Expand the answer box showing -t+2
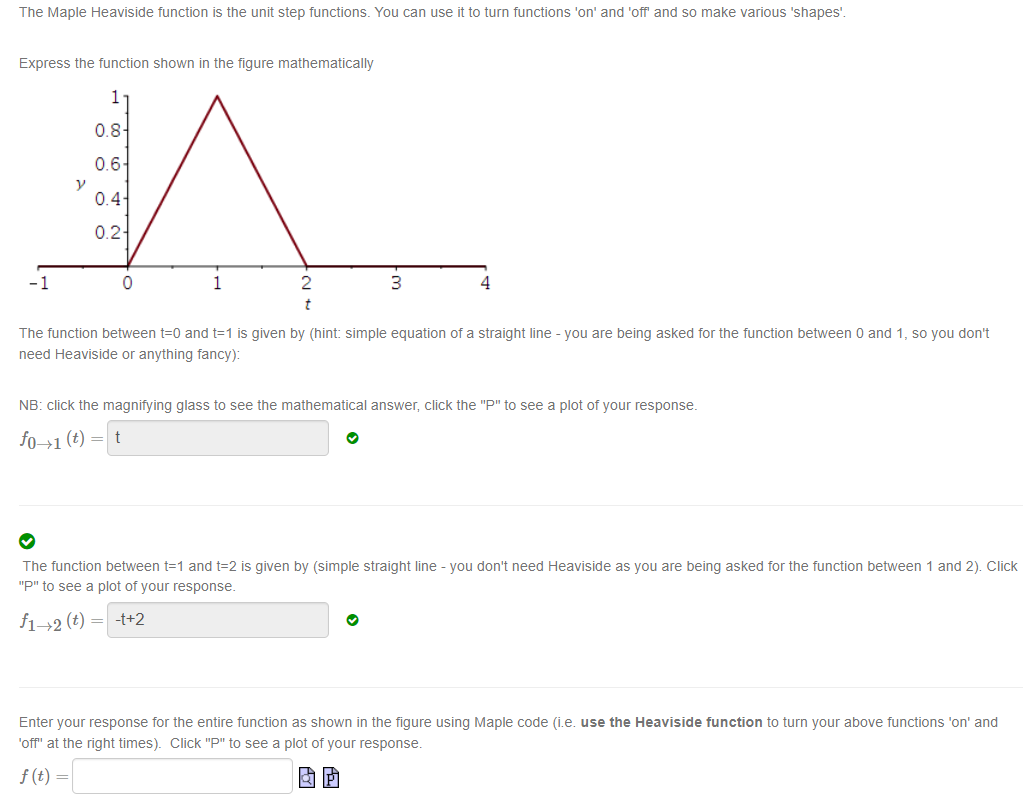1033x808 pixels. coord(217,620)
